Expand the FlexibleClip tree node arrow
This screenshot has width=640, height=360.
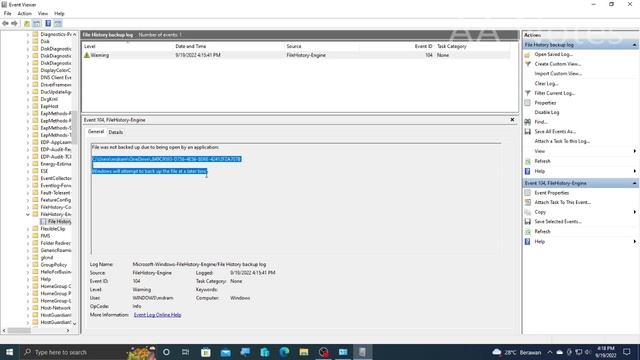click(x=28, y=229)
